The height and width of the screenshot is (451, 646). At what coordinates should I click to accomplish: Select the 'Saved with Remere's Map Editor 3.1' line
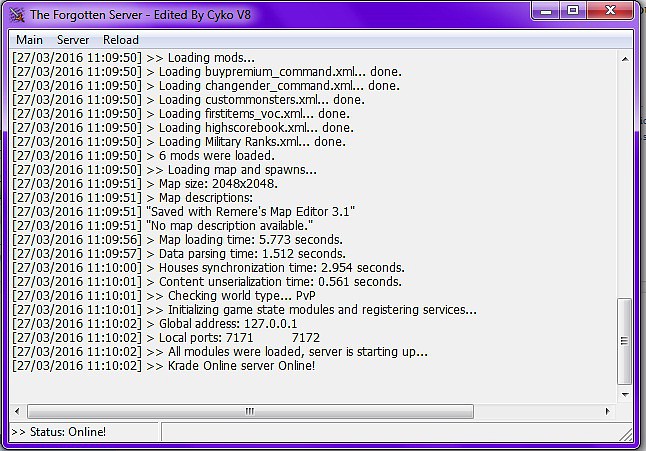click(x=183, y=212)
